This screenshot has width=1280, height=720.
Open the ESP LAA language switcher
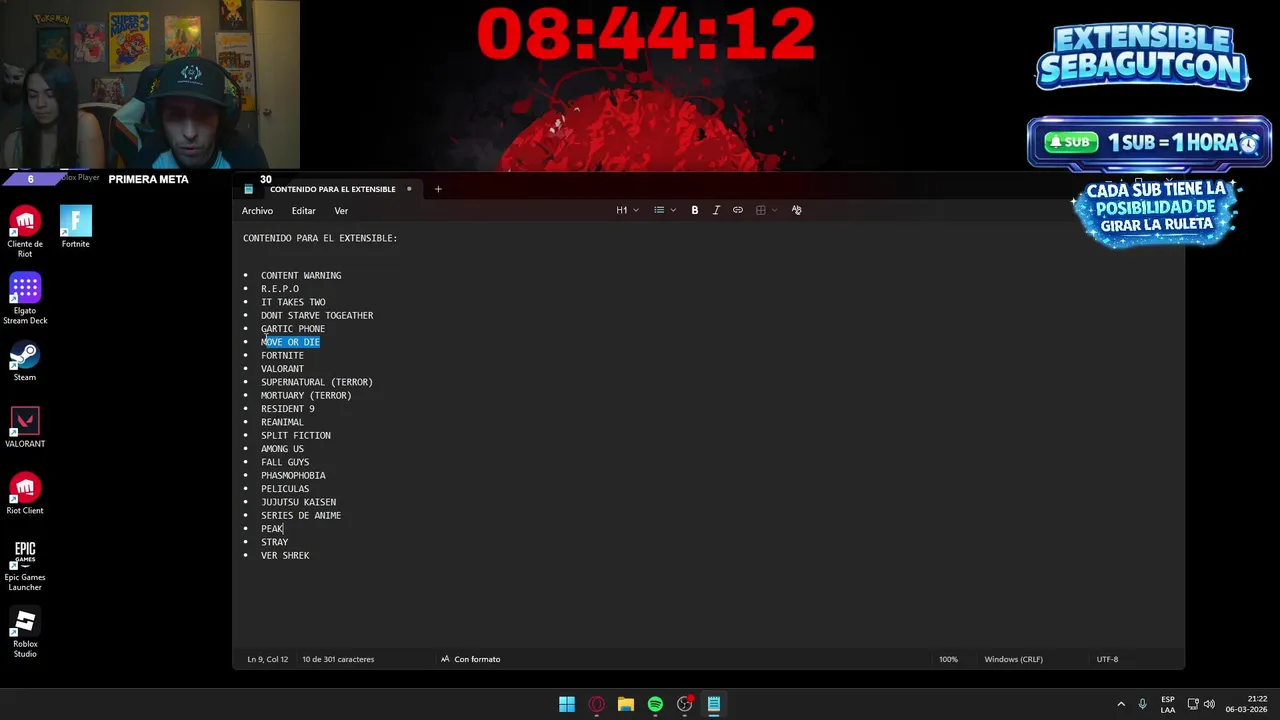(1168, 704)
